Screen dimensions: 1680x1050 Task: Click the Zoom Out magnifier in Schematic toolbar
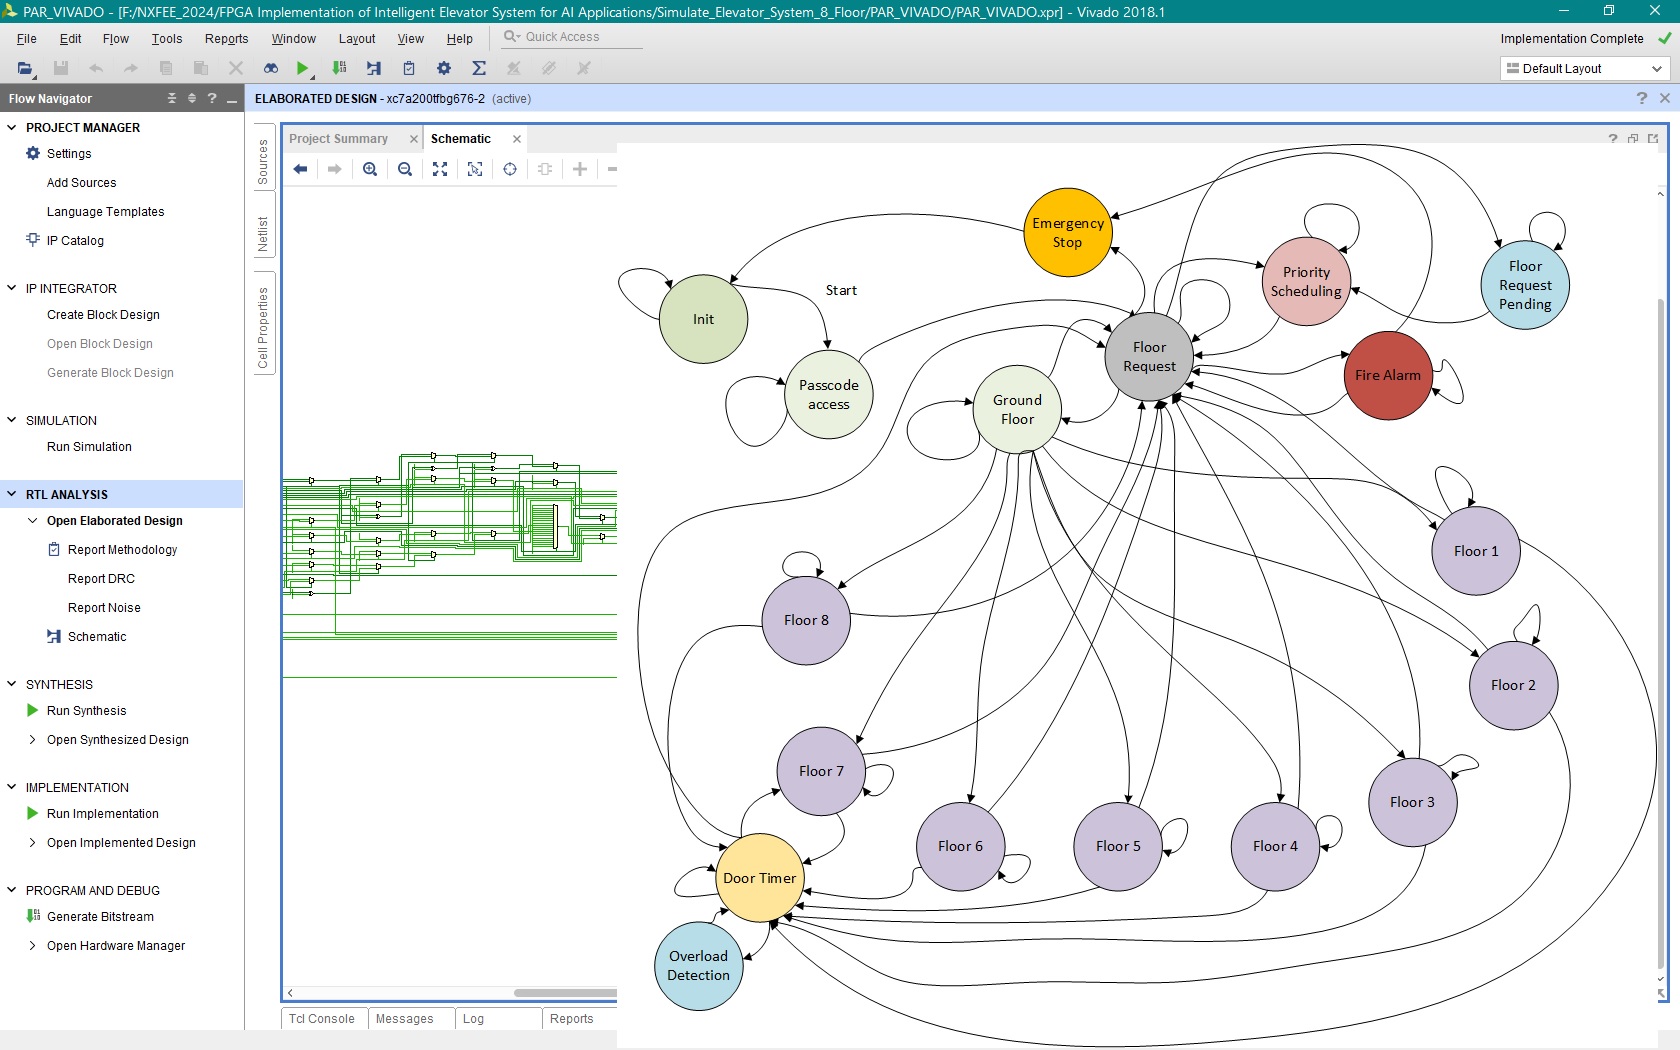(x=405, y=169)
